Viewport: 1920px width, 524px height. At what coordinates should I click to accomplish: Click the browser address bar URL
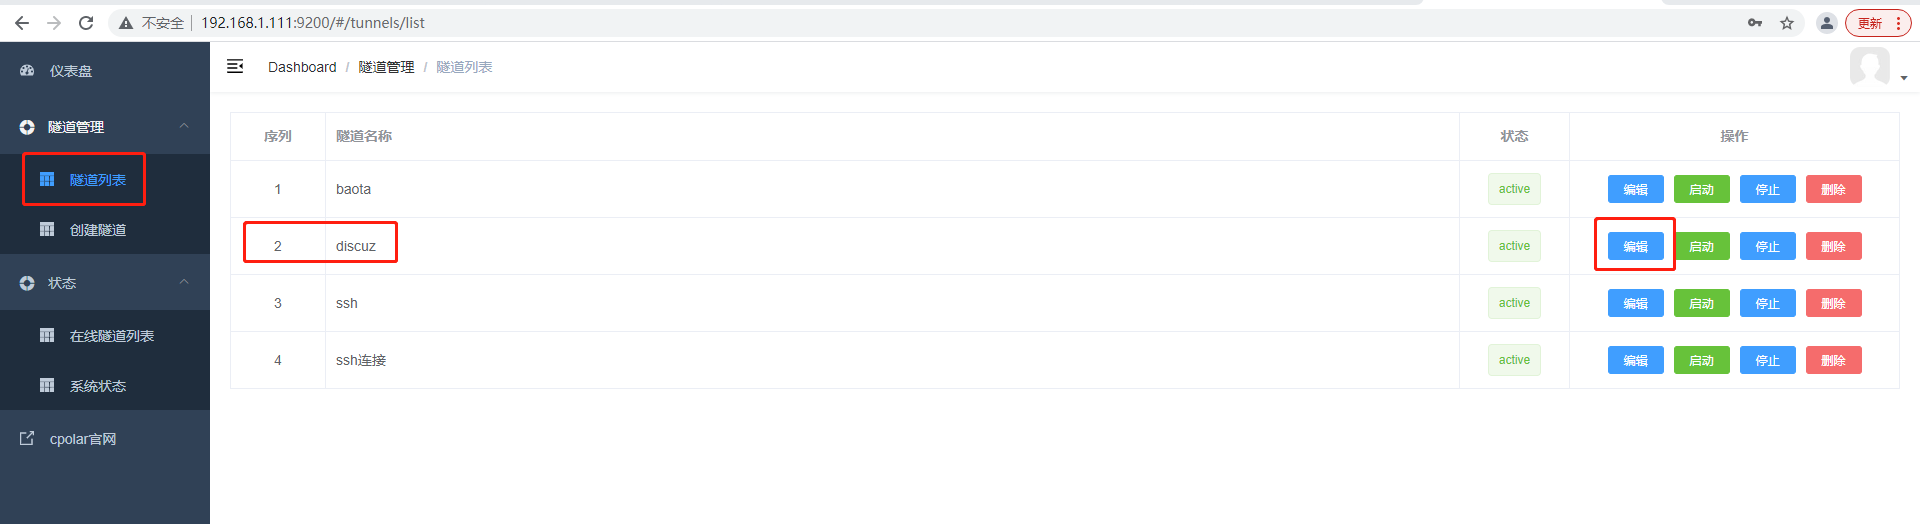coord(313,23)
